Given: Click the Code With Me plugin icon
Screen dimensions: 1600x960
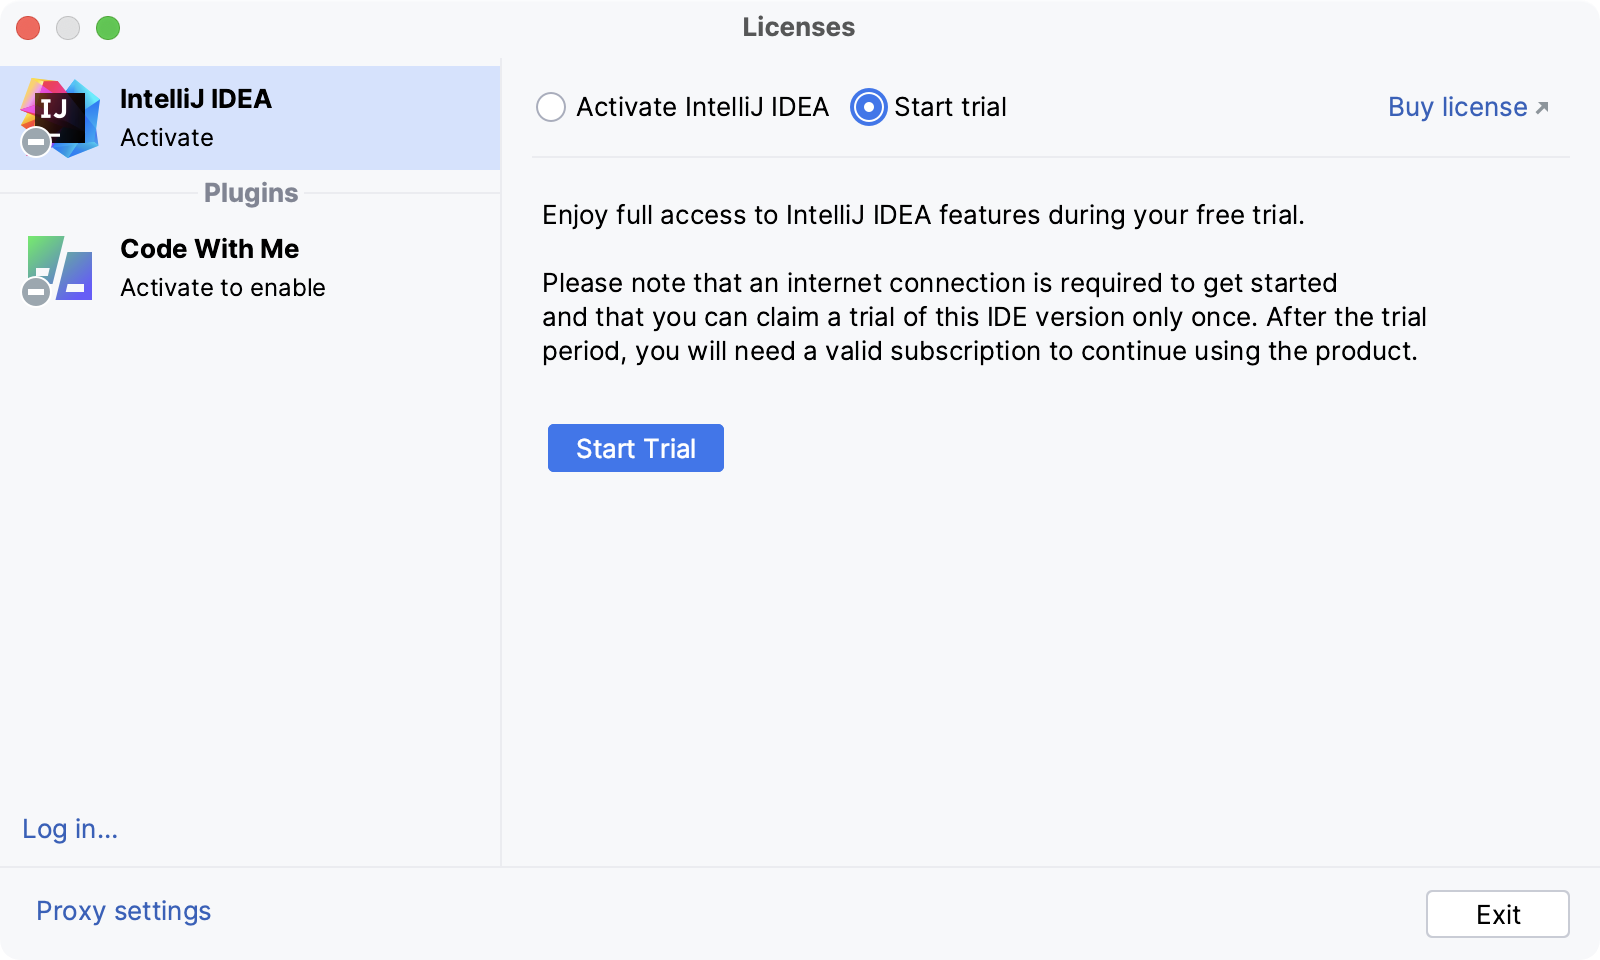Looking at the screenshot, I should (61, 268).
